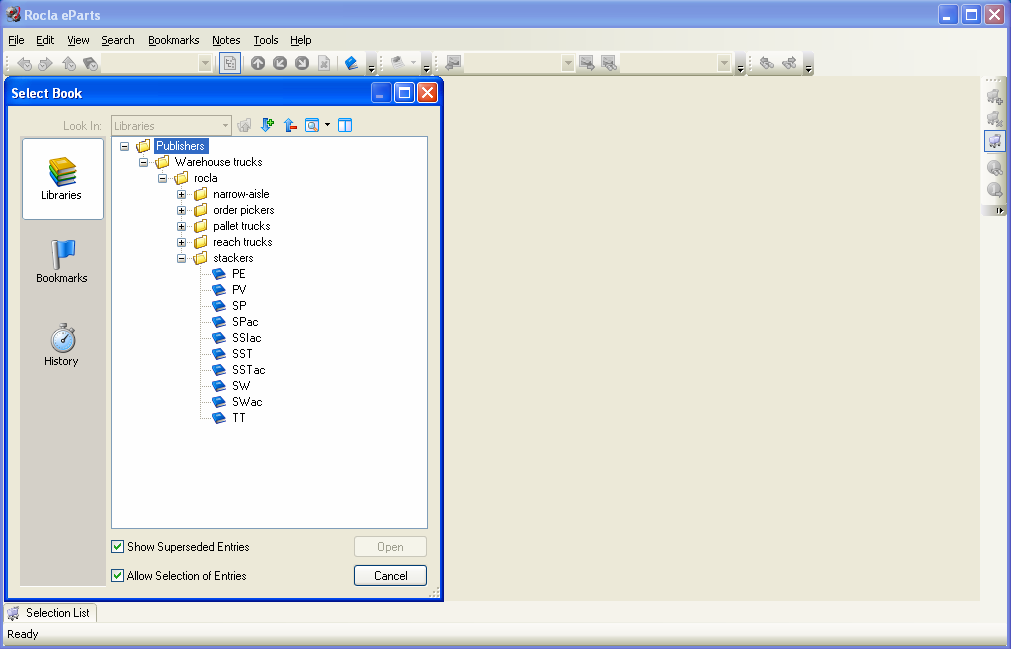Open the History stopwatch panel
Screen dimensions: 1011x649
tap(63, 338)
